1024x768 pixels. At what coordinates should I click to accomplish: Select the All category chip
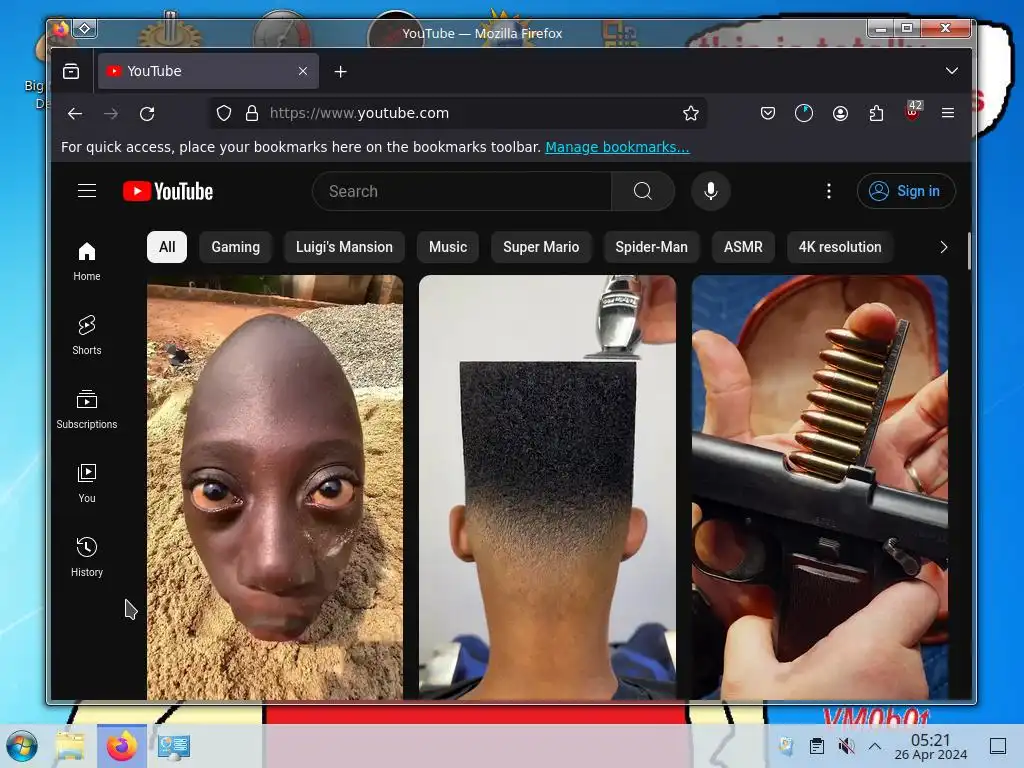click(167, 247)
